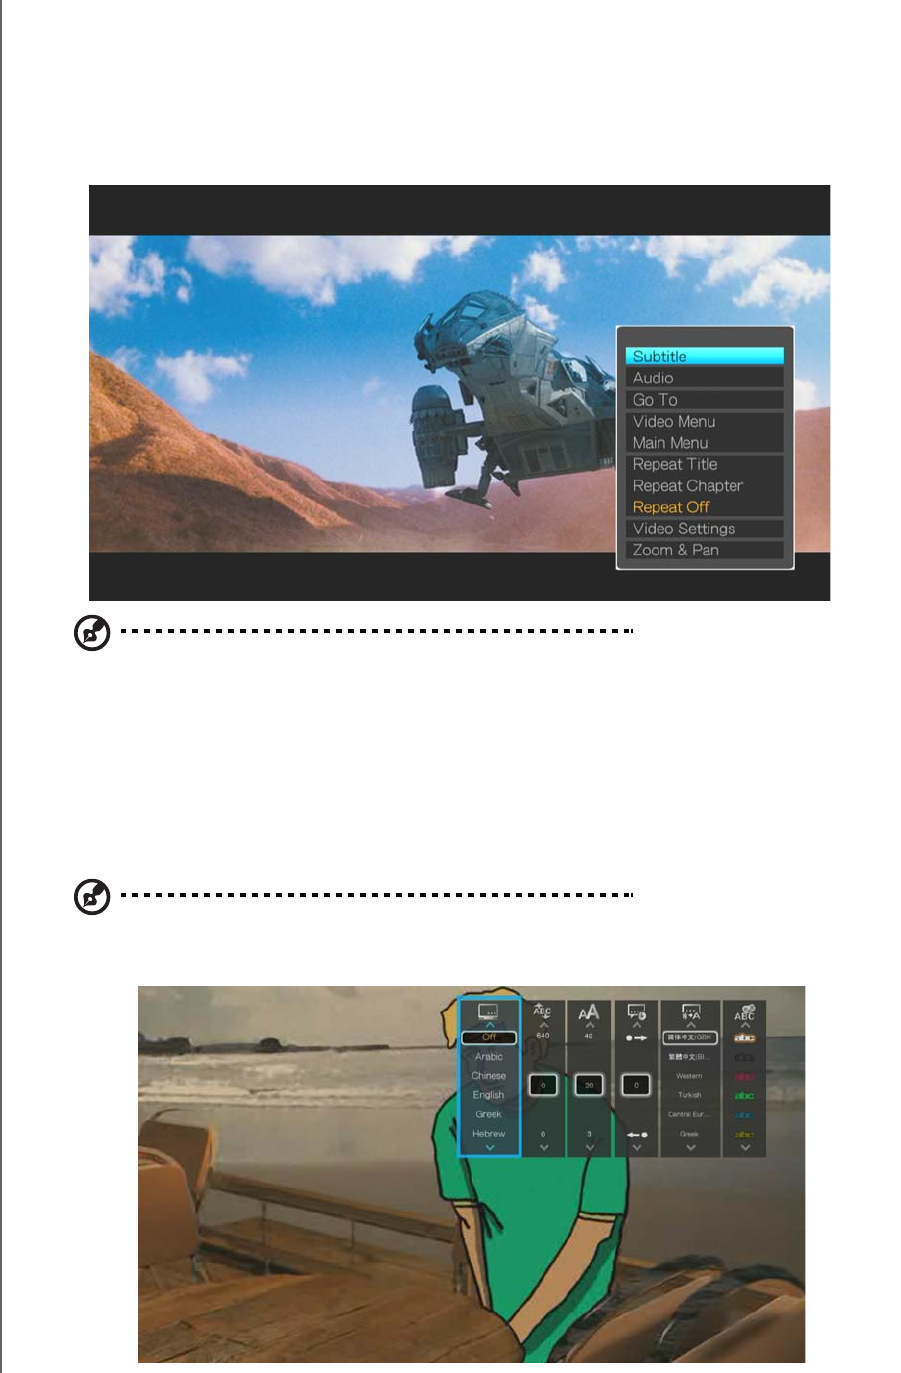Viewport: 901px width, 1373px height.
Task: Select Greek encoding in encoding column
Action: (x=690, y=1134)
